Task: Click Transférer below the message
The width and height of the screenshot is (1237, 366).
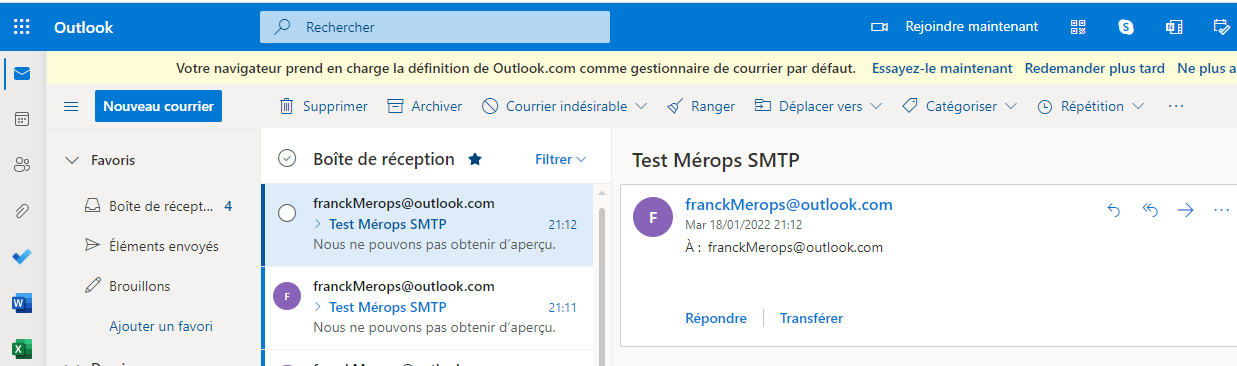Action: point(811,318)
